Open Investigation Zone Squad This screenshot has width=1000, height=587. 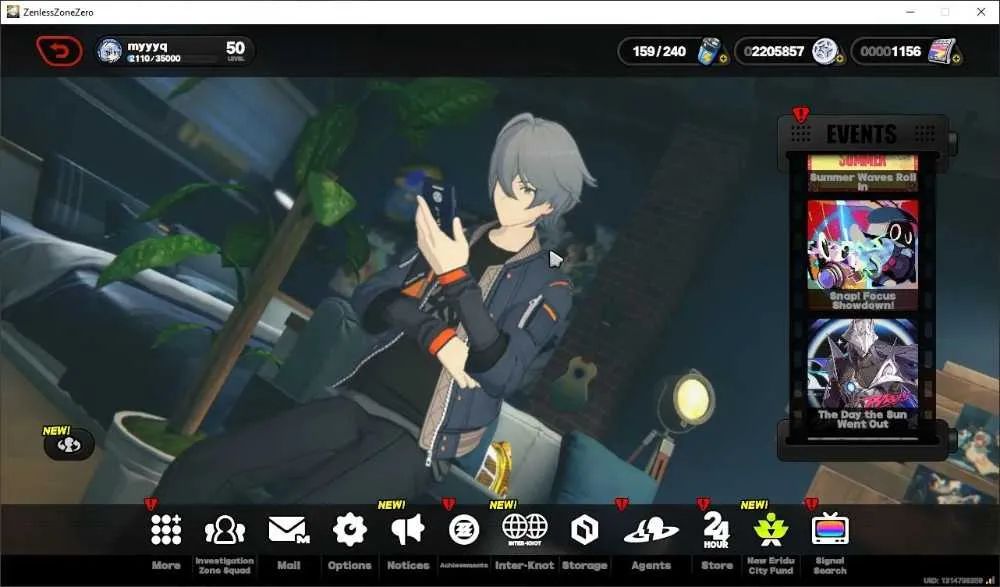pos(224,530)
